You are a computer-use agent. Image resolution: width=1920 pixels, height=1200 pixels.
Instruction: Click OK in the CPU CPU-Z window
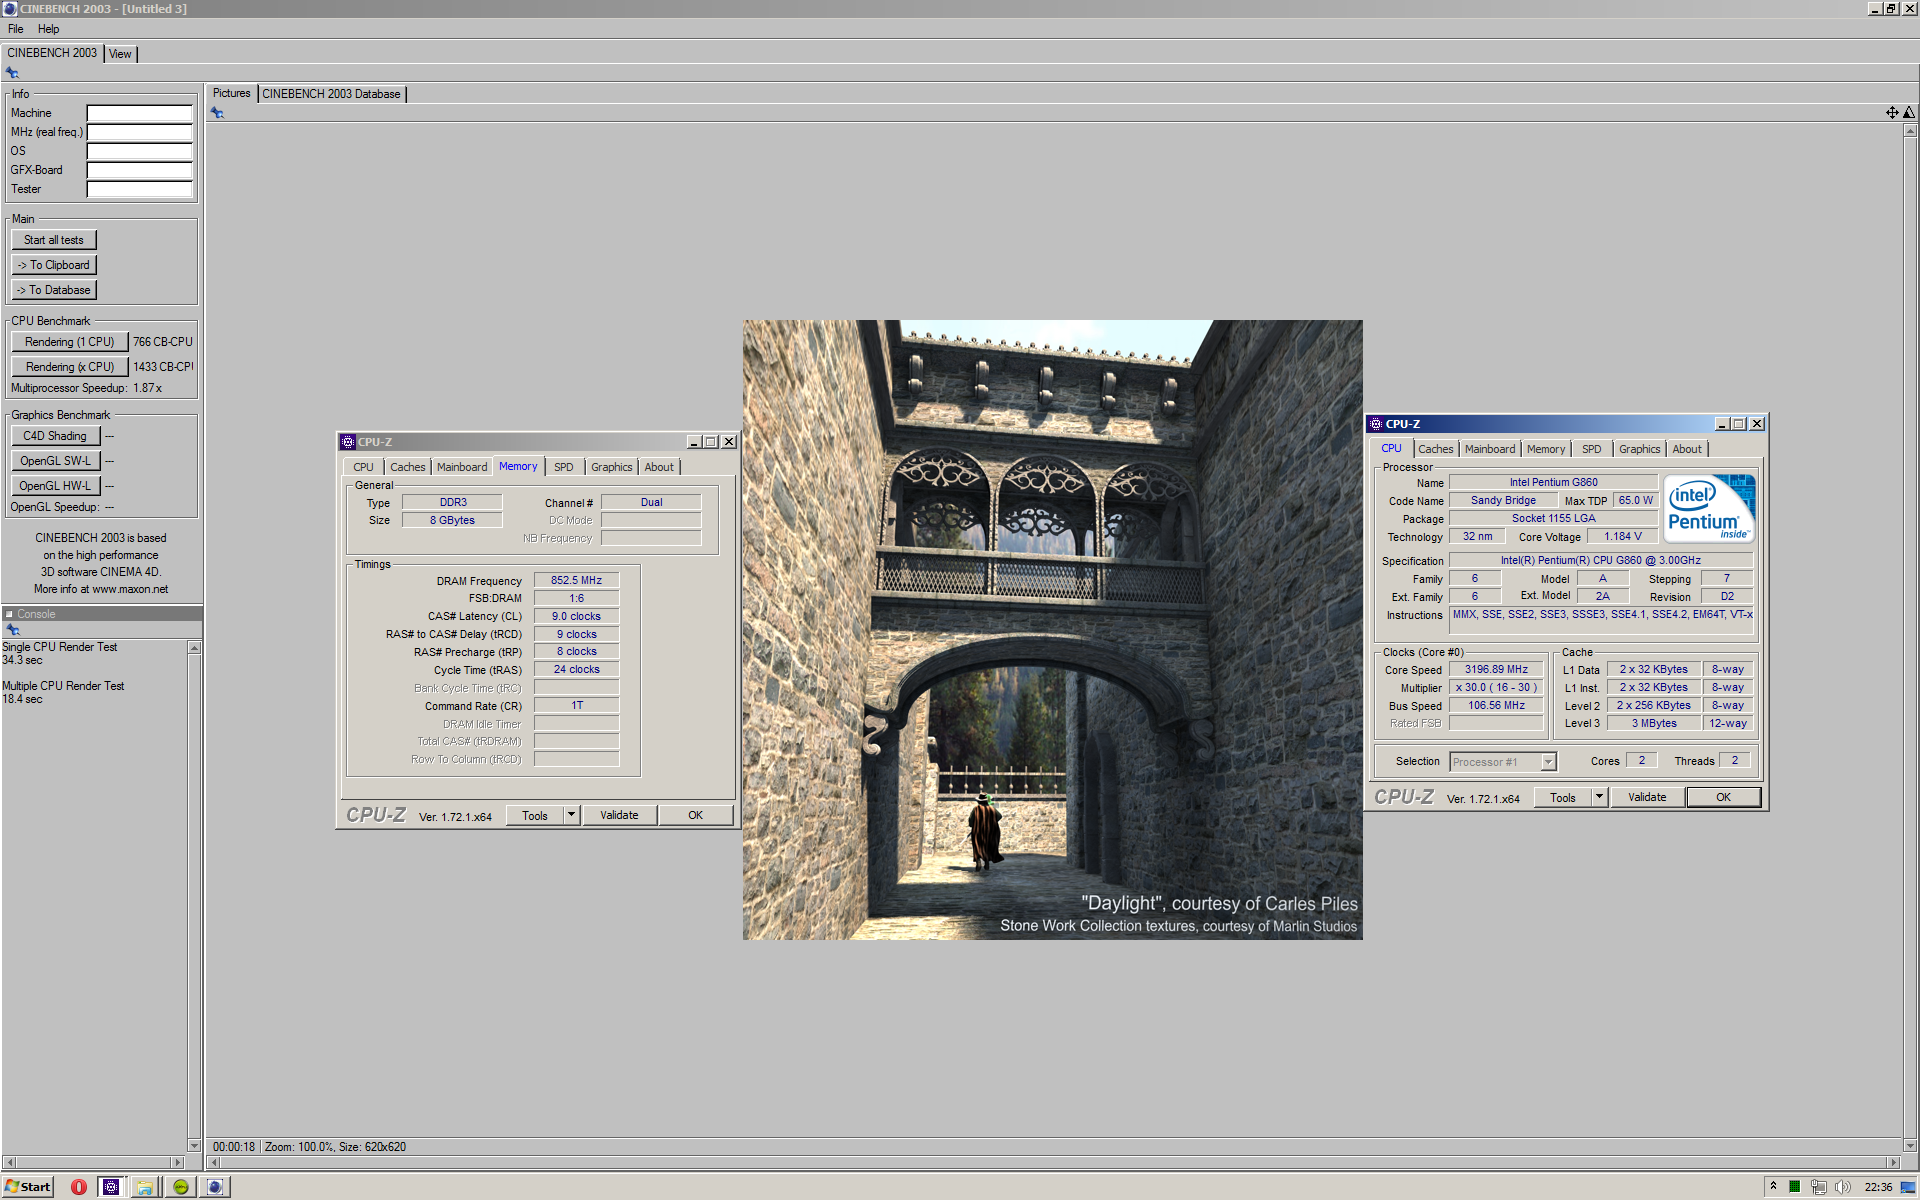[1723, 797]
